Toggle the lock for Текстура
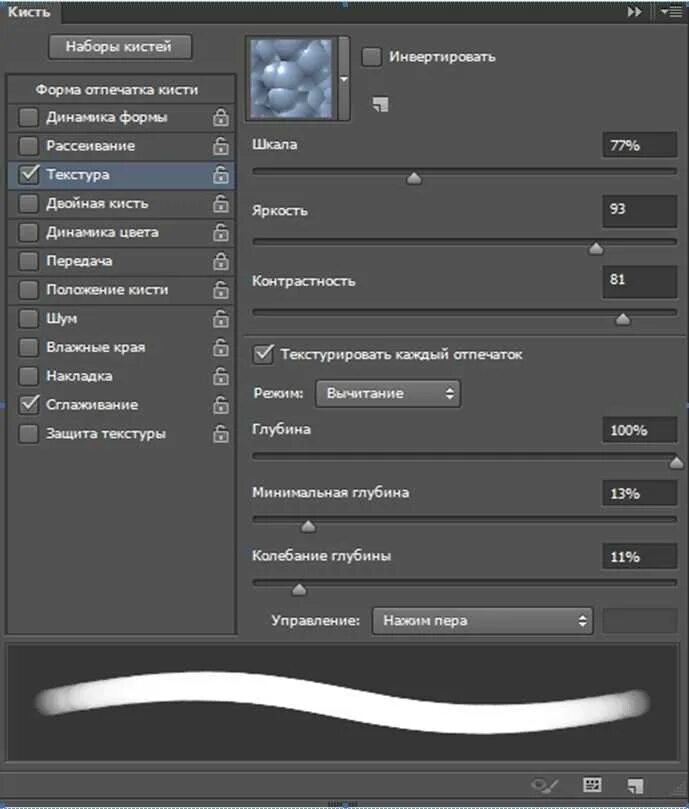 click(221, 175)
